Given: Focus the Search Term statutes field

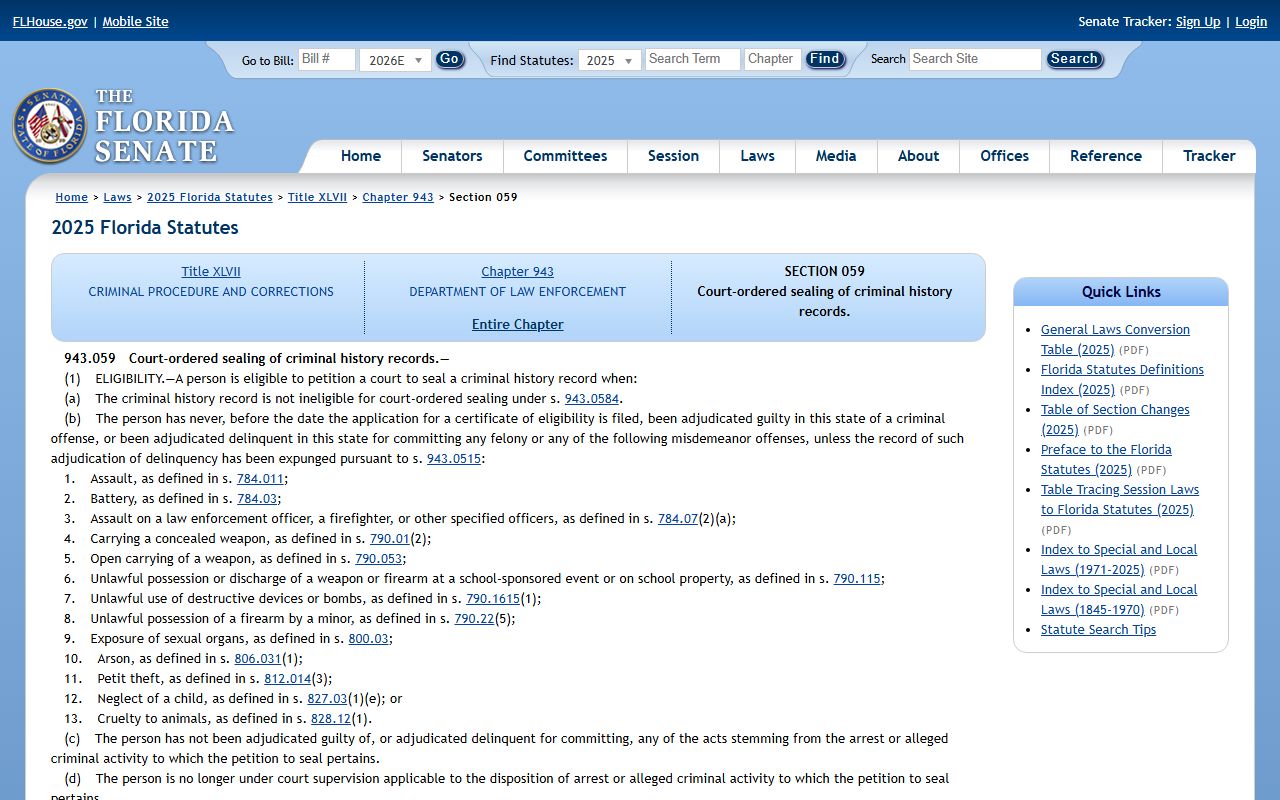Looking at the screenshot, I should [693, 59].
